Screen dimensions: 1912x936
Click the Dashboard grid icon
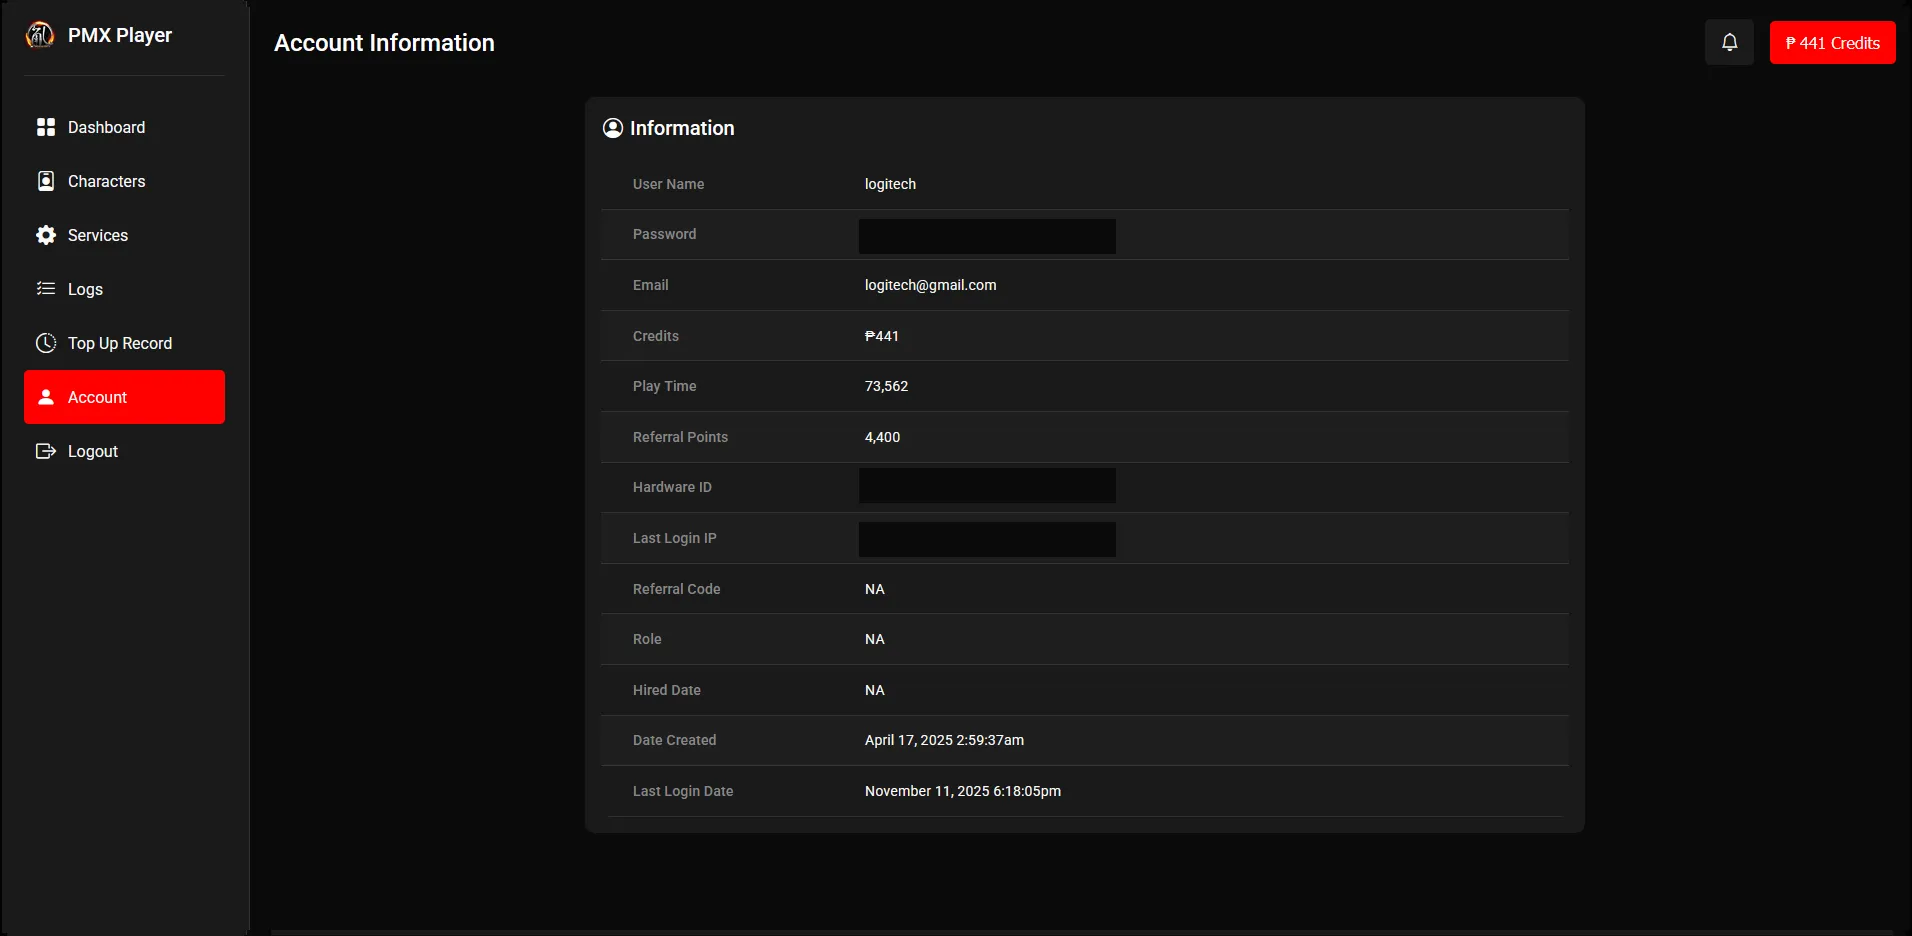46,127
